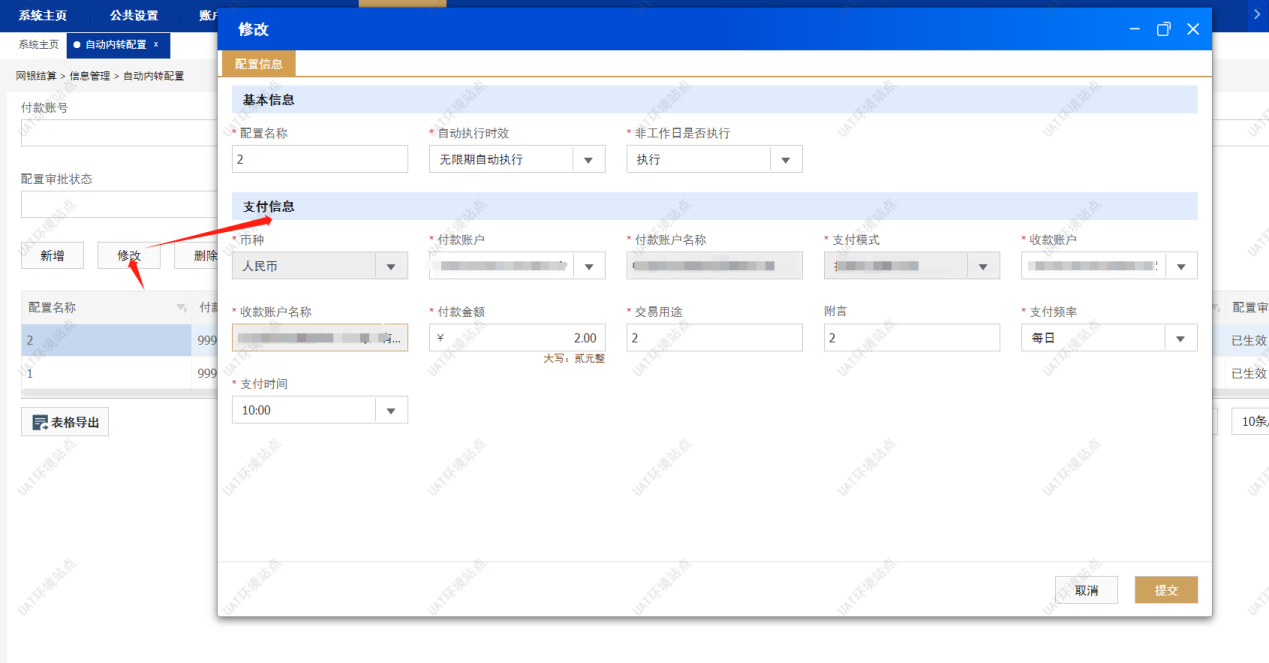The image size is (1269, 663).
Task: Click the 取消 cancel button
Action: (1086, 590)
